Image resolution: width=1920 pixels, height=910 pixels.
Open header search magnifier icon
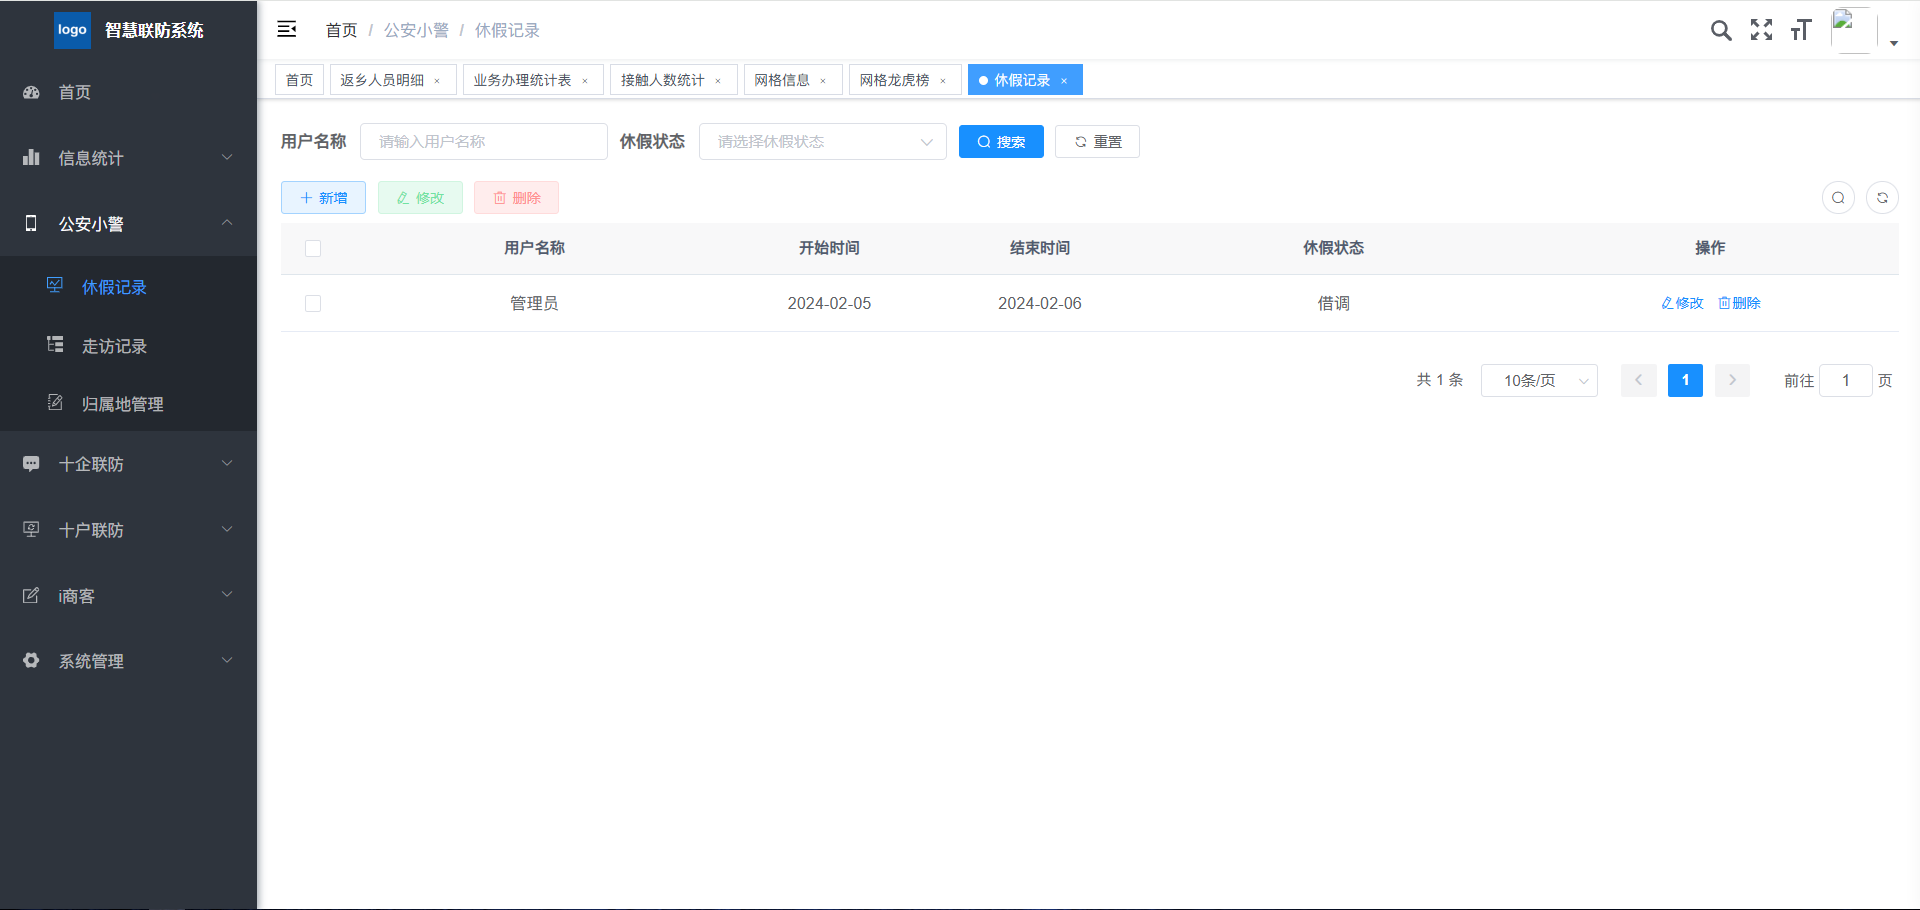click(x=1721, y=30)
